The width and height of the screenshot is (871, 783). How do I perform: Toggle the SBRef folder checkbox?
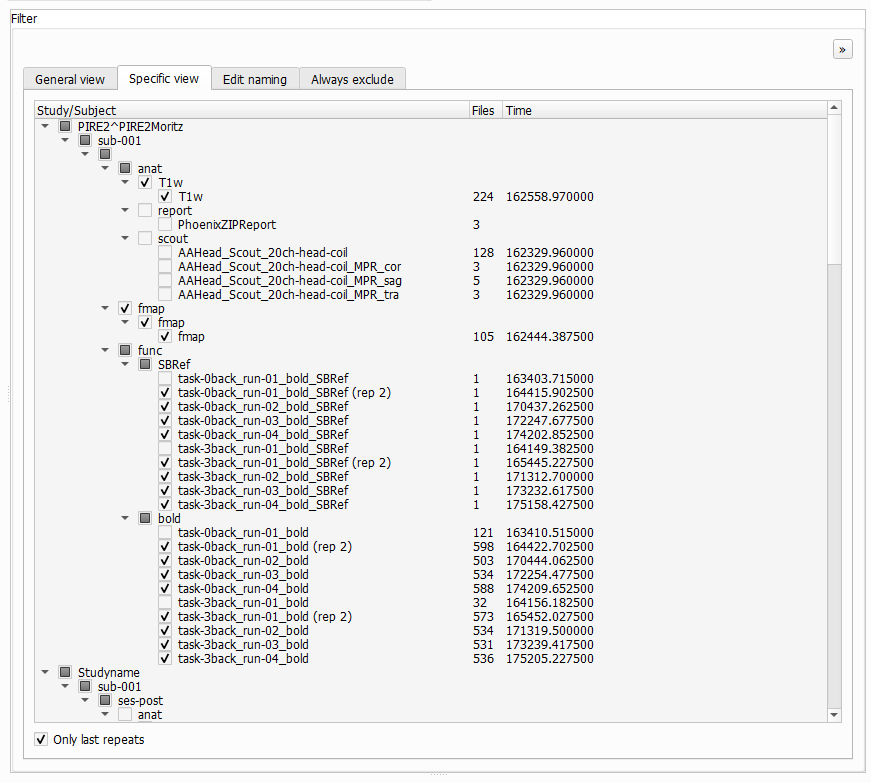pos(145,364)
